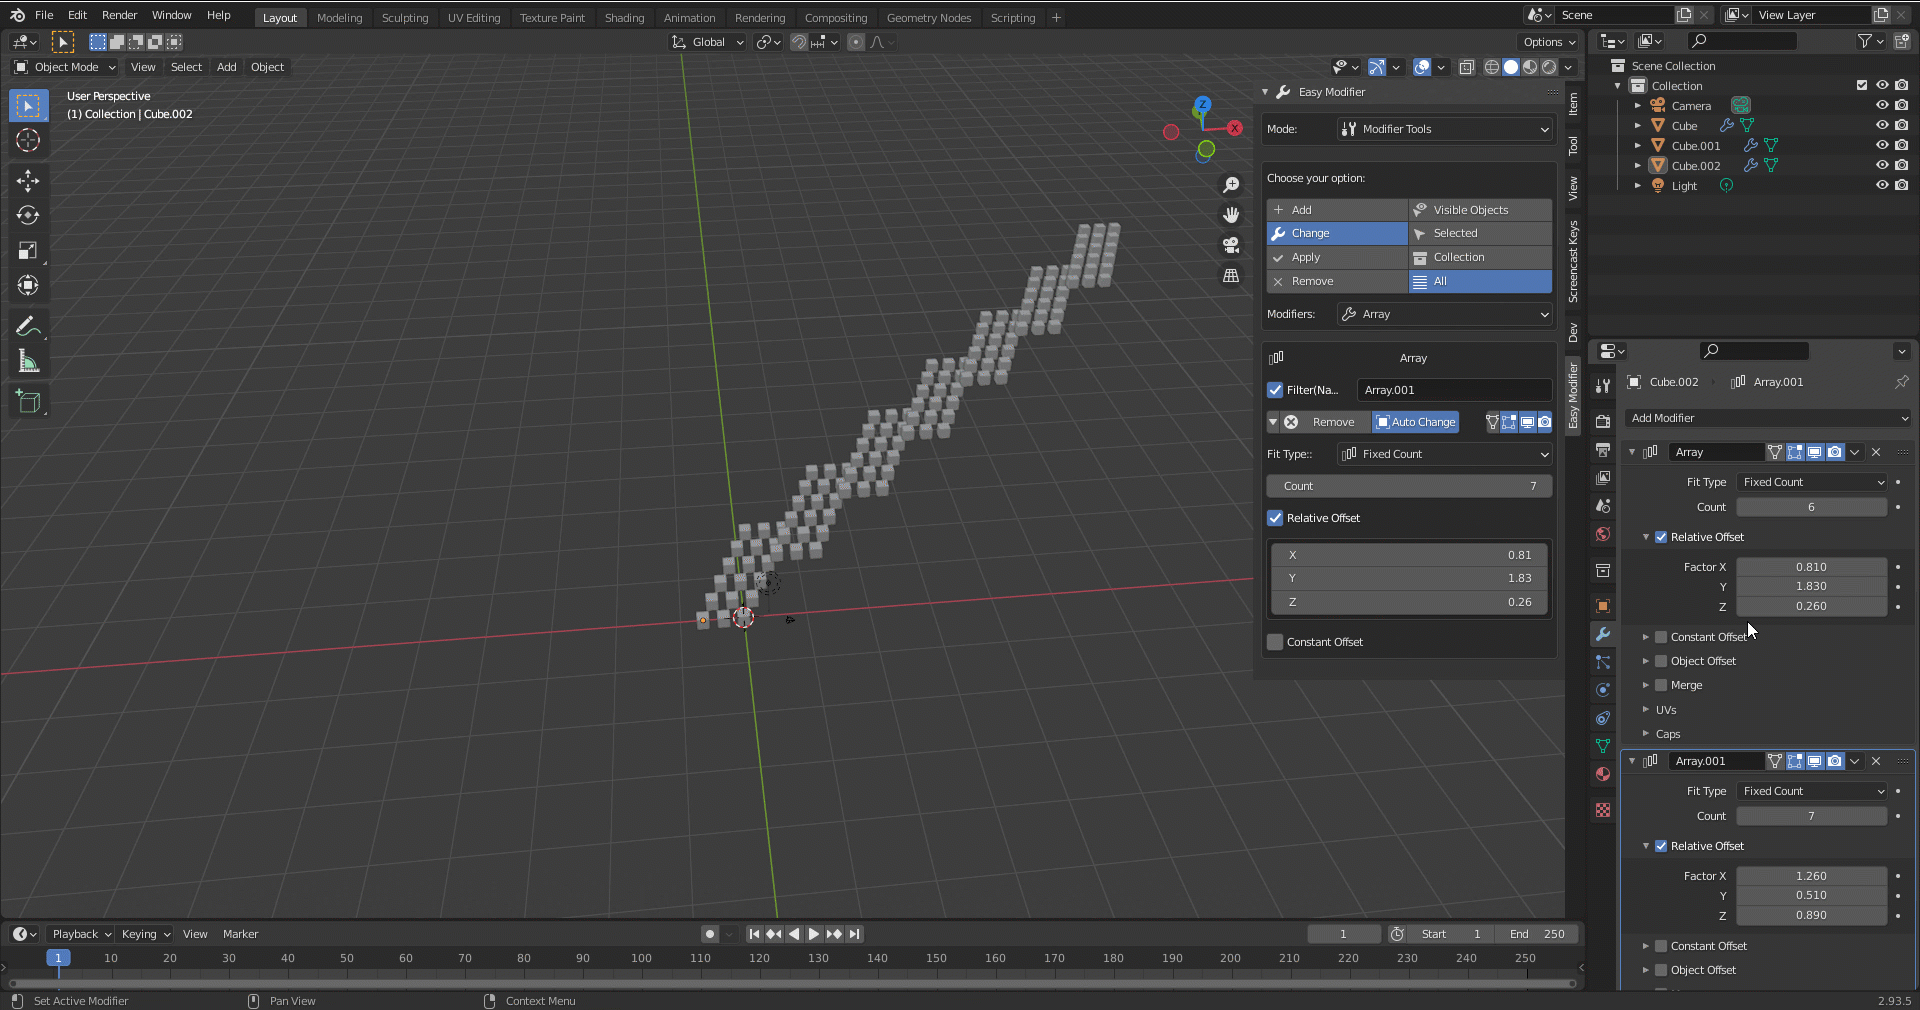The height and width of the screenshot is (1010, 1920).
Task: Jump to the last frame in the timeline
Action: coord(855,933)
